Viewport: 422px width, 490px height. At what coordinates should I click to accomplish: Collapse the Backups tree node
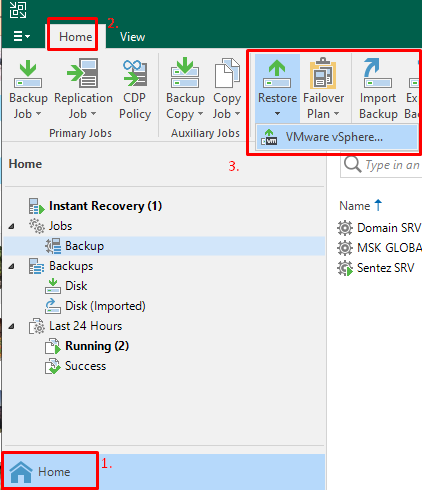(11, 266)
